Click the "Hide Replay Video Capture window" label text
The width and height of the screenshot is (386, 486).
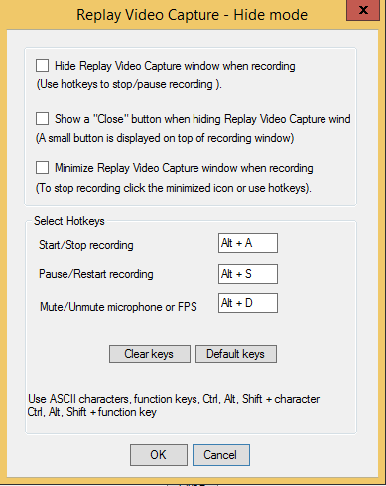(x=175, y=66)
